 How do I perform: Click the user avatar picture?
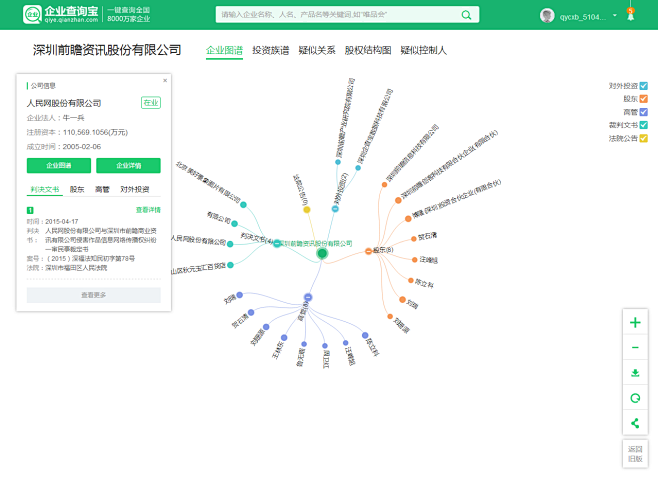click(547, 16)
